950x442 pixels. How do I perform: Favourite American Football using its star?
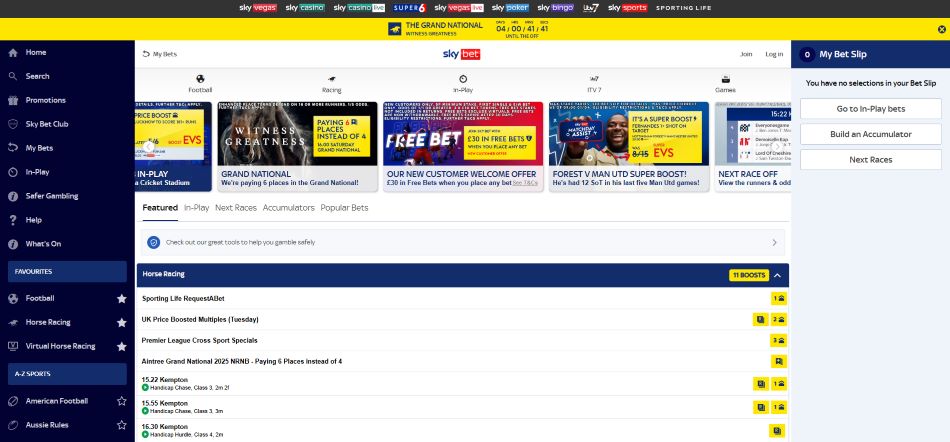[122, 401]
